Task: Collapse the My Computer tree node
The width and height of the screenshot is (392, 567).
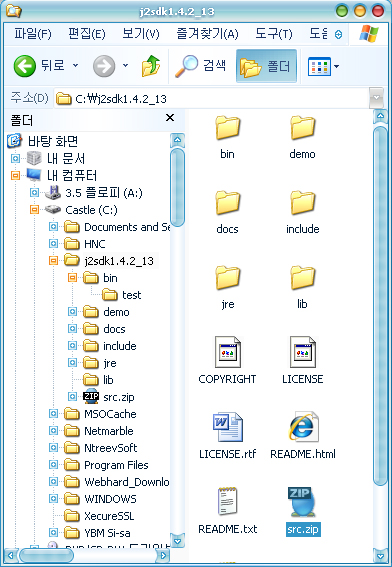Action: pos(15,176)
